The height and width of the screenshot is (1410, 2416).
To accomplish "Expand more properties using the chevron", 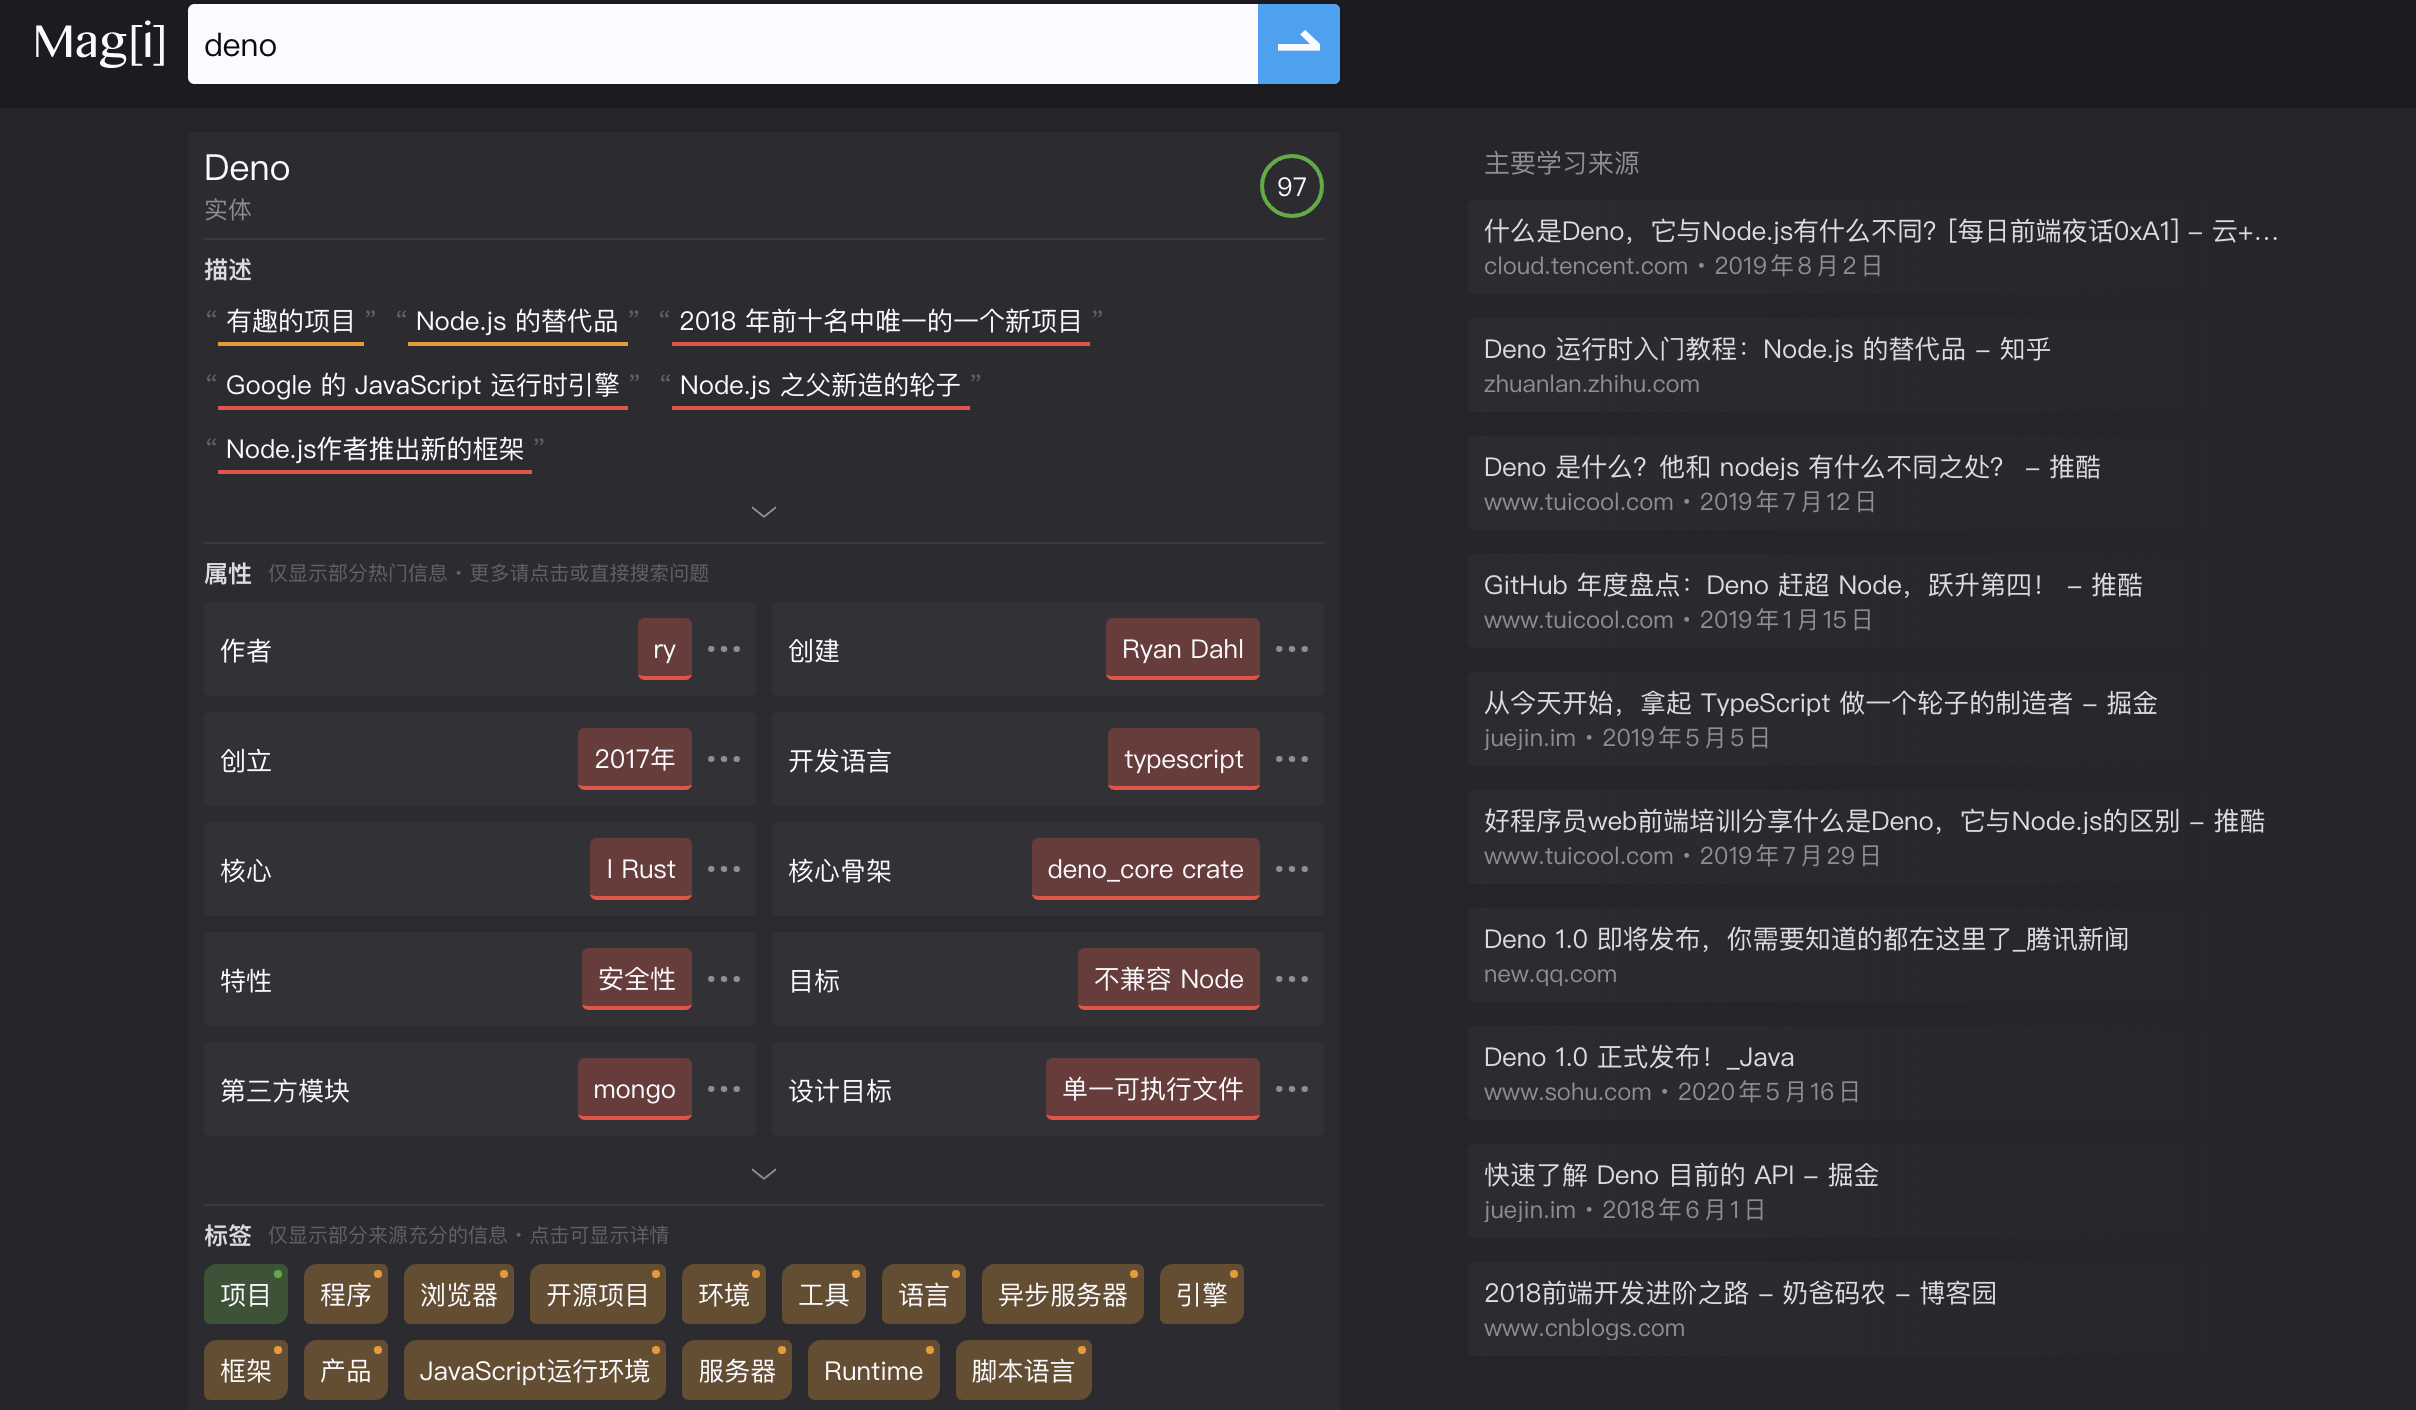I will coord(763,1172).
